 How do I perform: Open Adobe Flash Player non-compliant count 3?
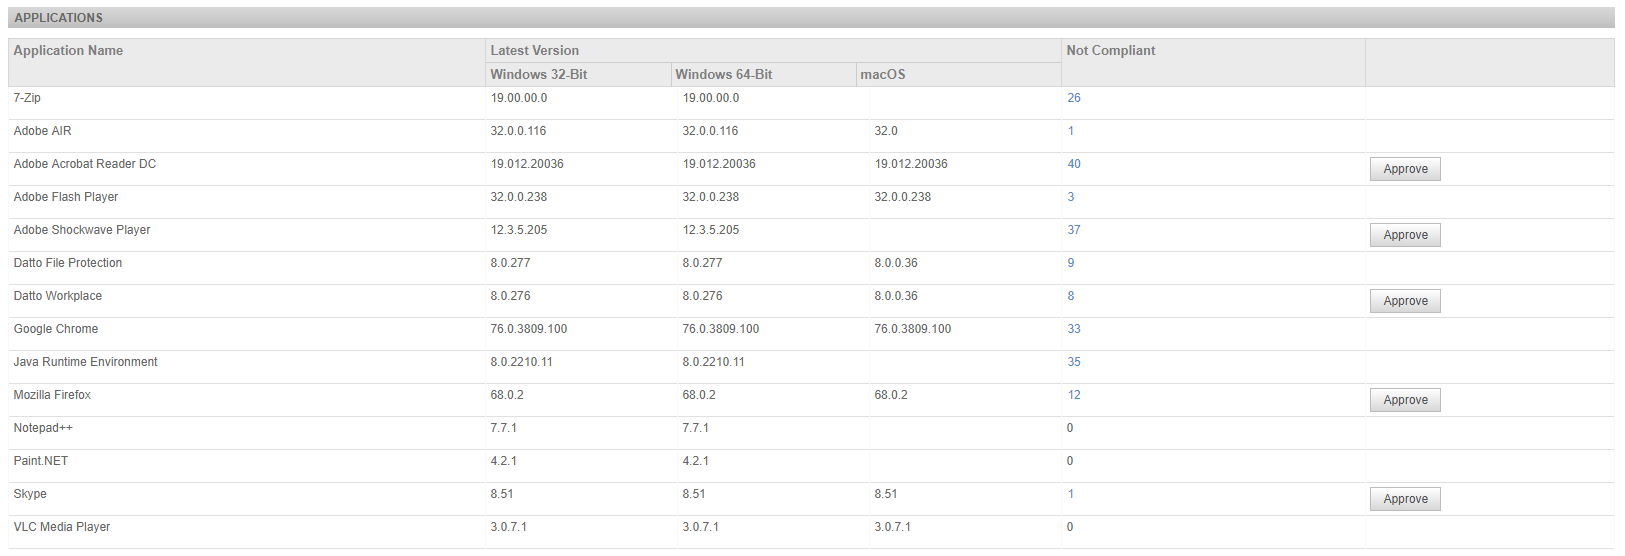pyautogui.click(x=1071, y=197)
